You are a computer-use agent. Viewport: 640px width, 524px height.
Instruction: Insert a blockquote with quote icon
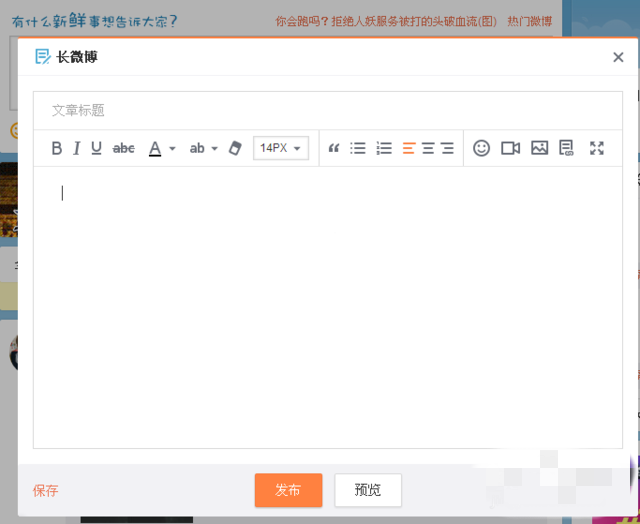tap(334, 148)
